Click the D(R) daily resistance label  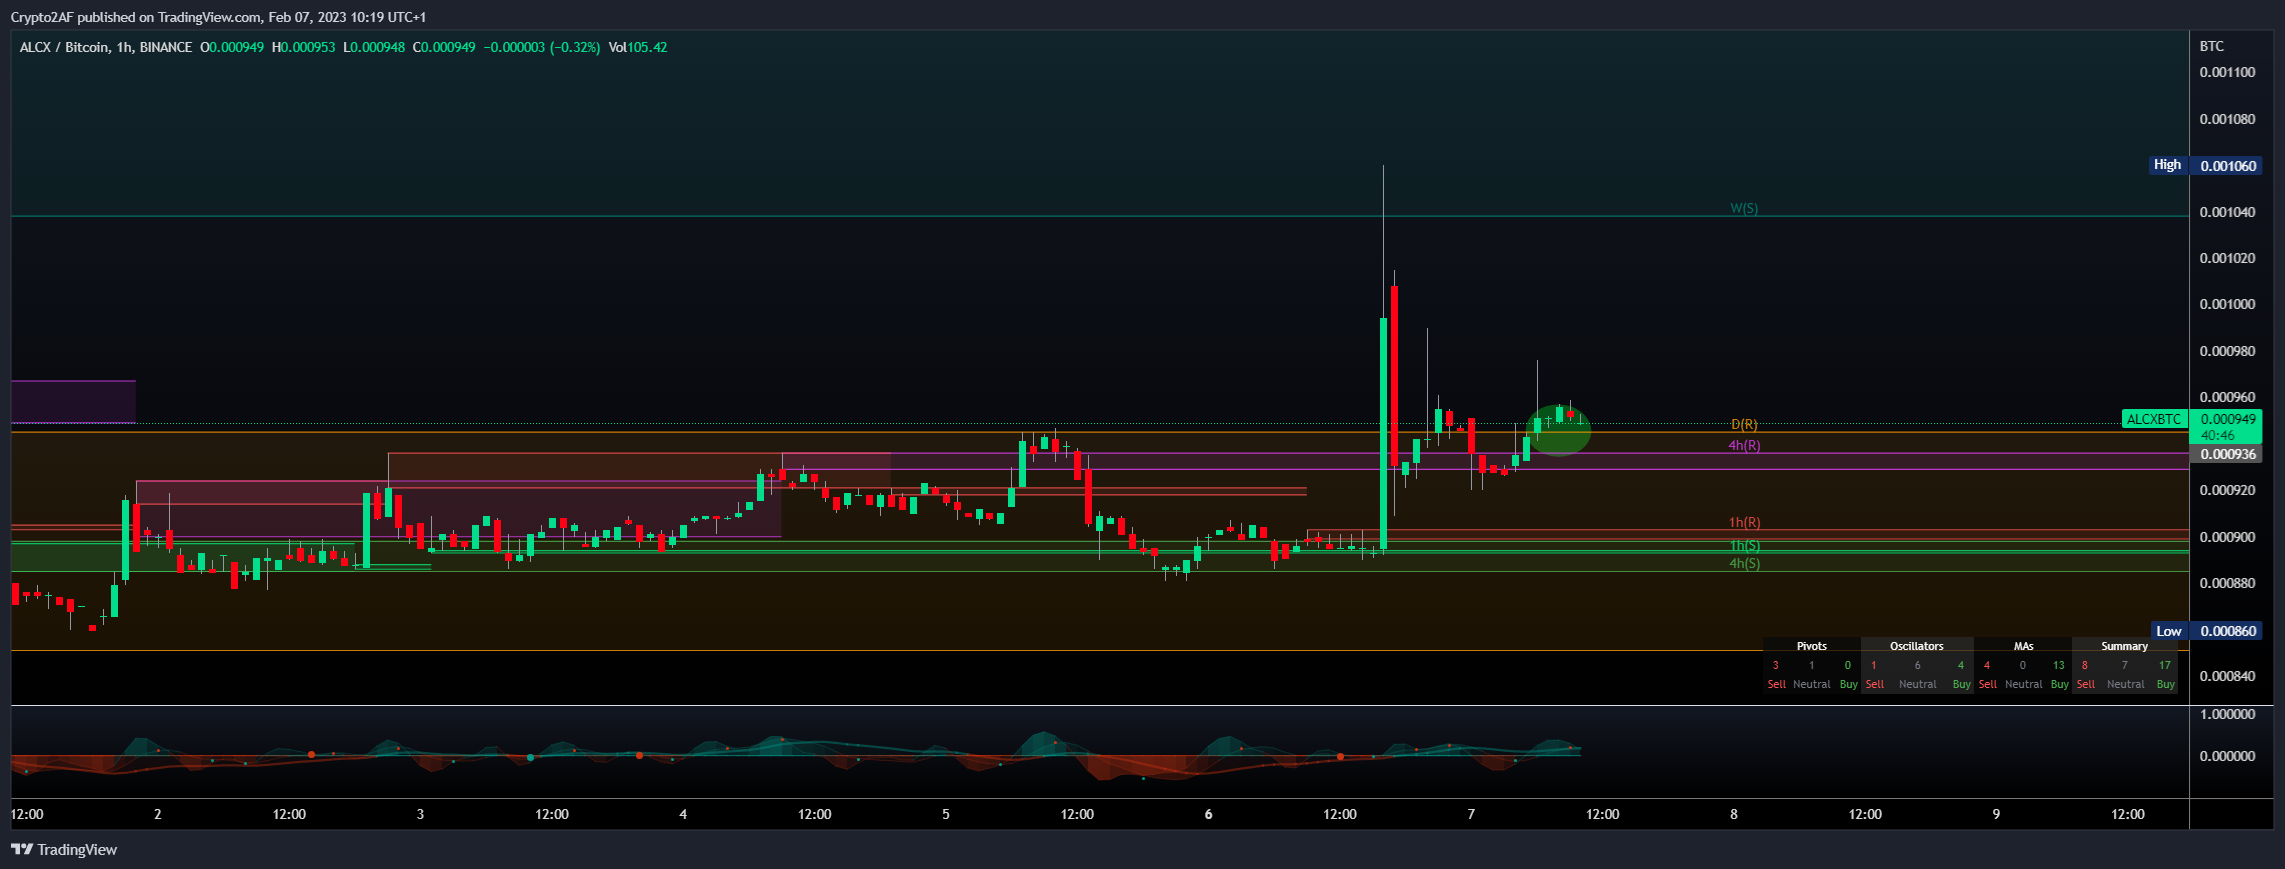[1744, 425]
